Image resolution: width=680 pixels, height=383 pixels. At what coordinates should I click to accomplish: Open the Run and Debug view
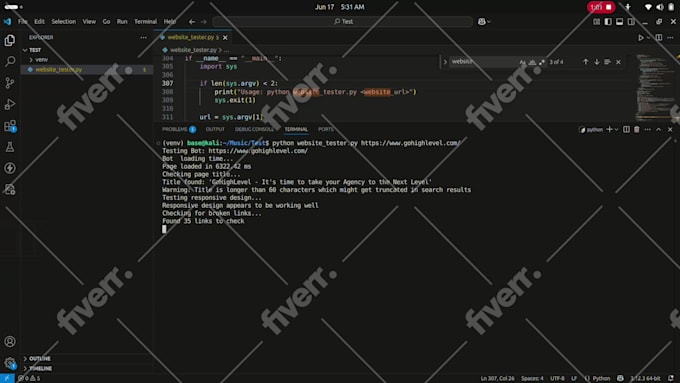point(10,104)
